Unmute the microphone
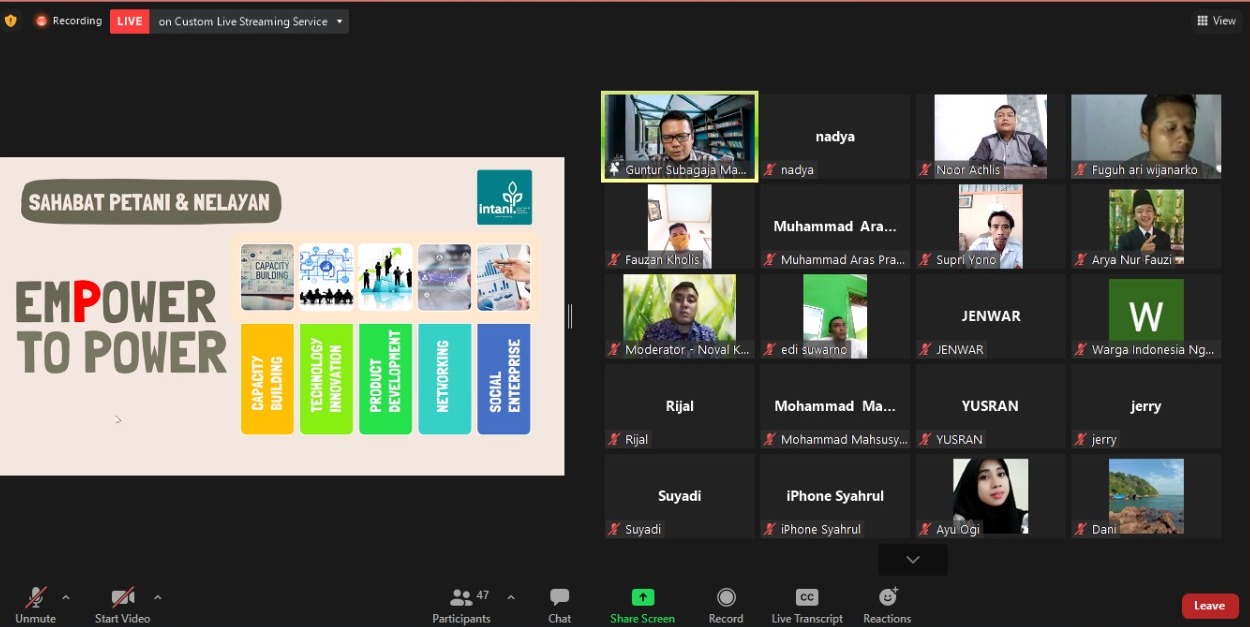 tap(35, 598)
